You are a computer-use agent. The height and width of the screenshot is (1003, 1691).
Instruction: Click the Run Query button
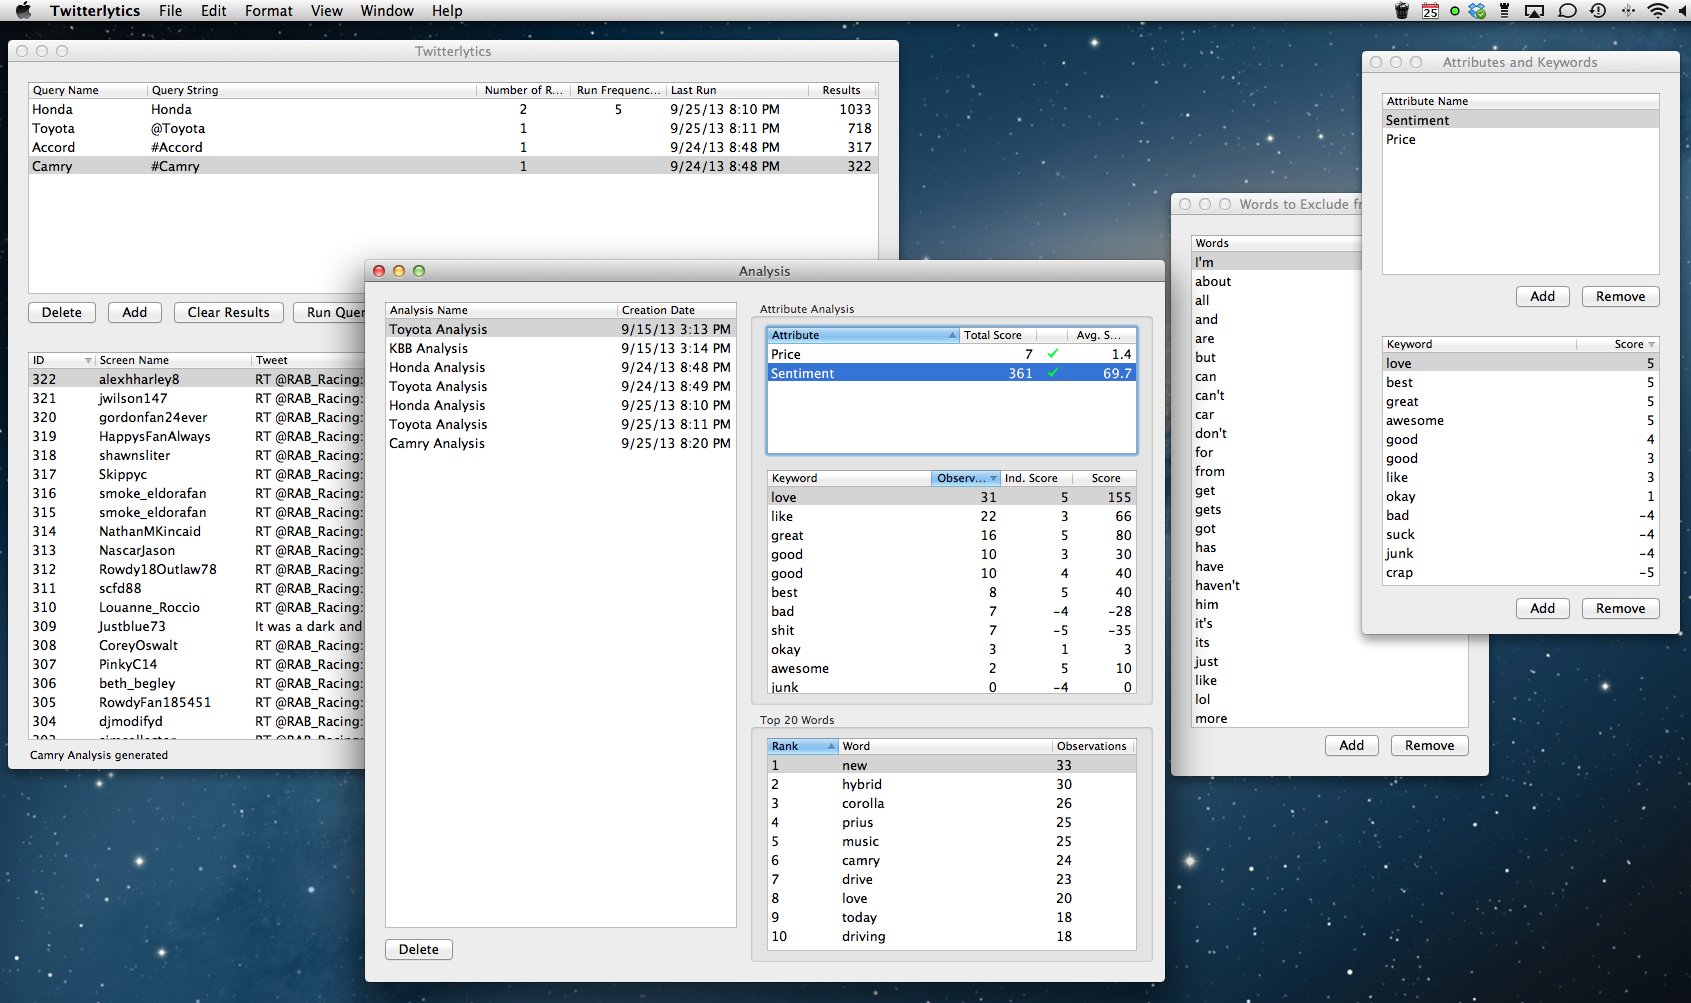pos(331,312)
